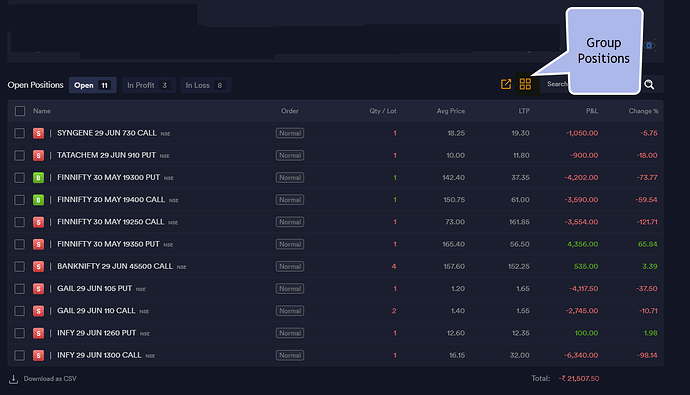Viewport: 690px width, 395px height.
Task: Switch to the In Profit tab
Action: pyautogui.click(x=149, y=85)
